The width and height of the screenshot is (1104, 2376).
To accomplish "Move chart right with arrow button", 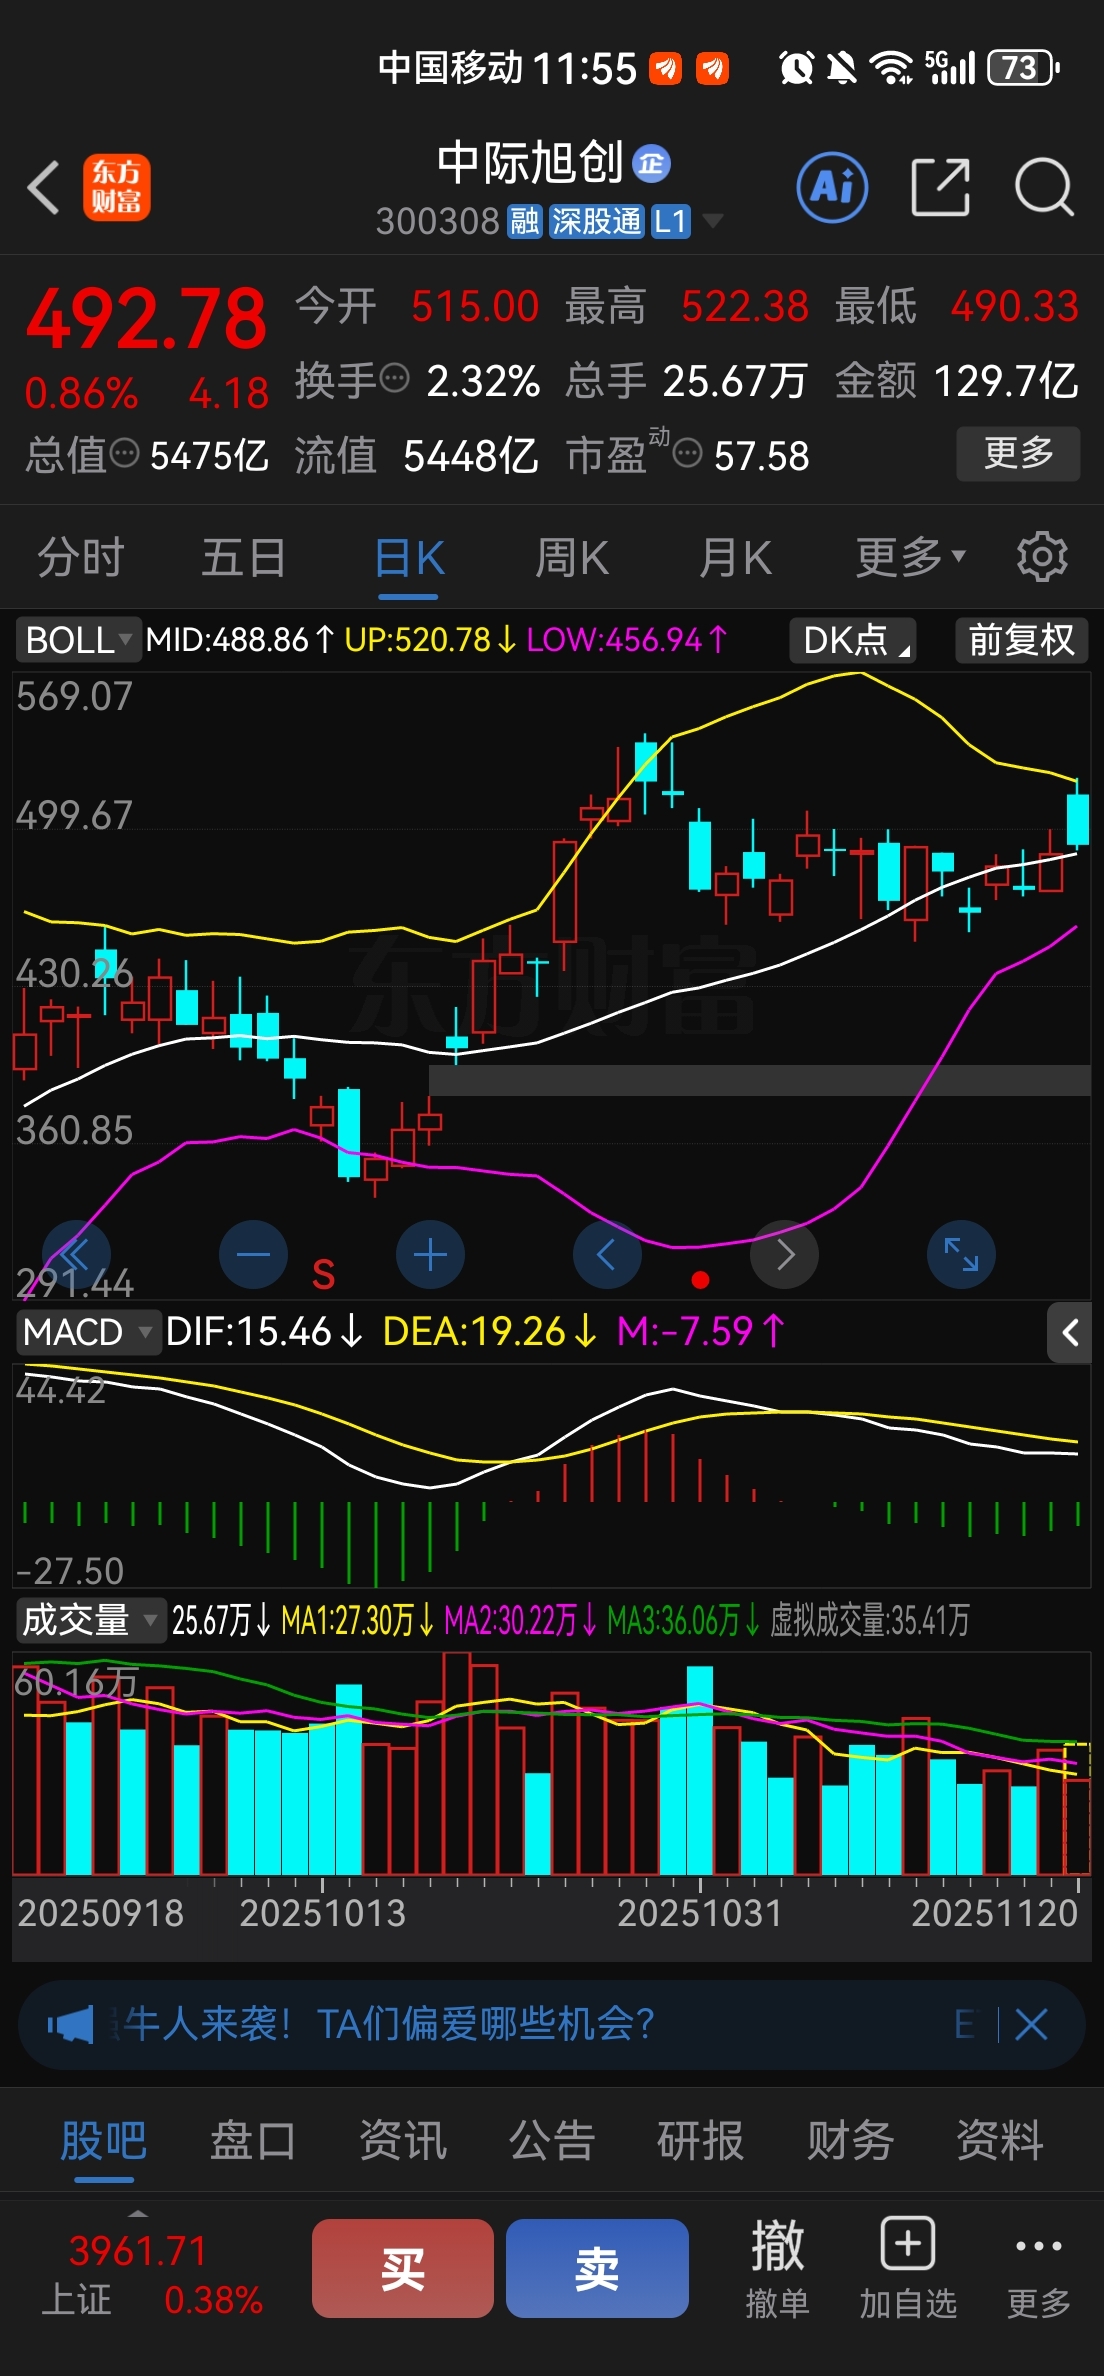I will click(785, 1254).
